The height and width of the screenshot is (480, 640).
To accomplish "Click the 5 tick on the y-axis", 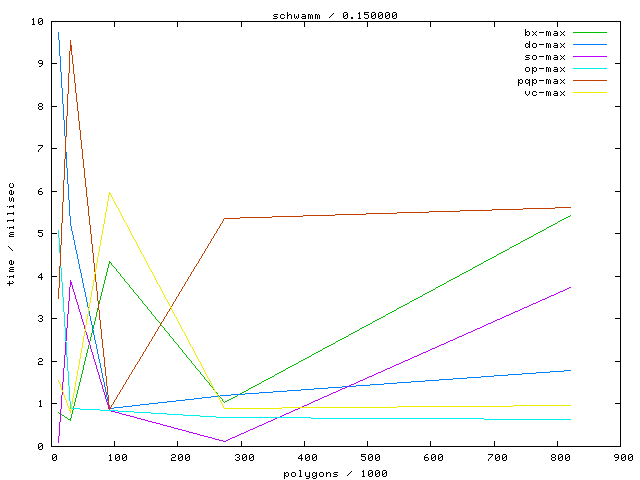I will (40, 234).
